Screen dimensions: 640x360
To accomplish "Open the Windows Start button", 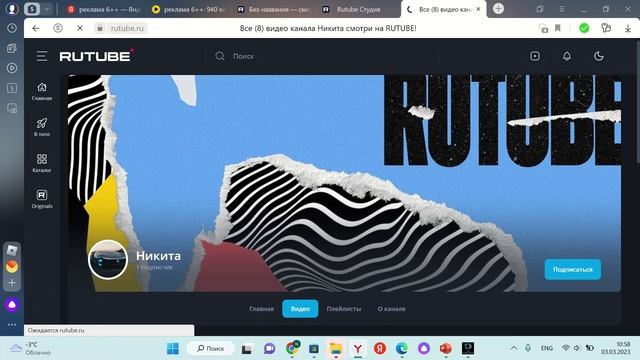I will point(173,349).
